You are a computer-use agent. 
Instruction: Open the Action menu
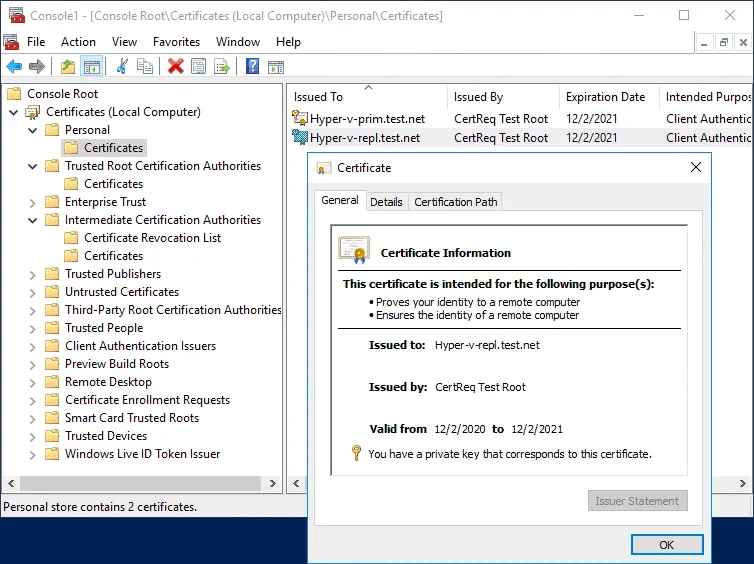point(78,42)
